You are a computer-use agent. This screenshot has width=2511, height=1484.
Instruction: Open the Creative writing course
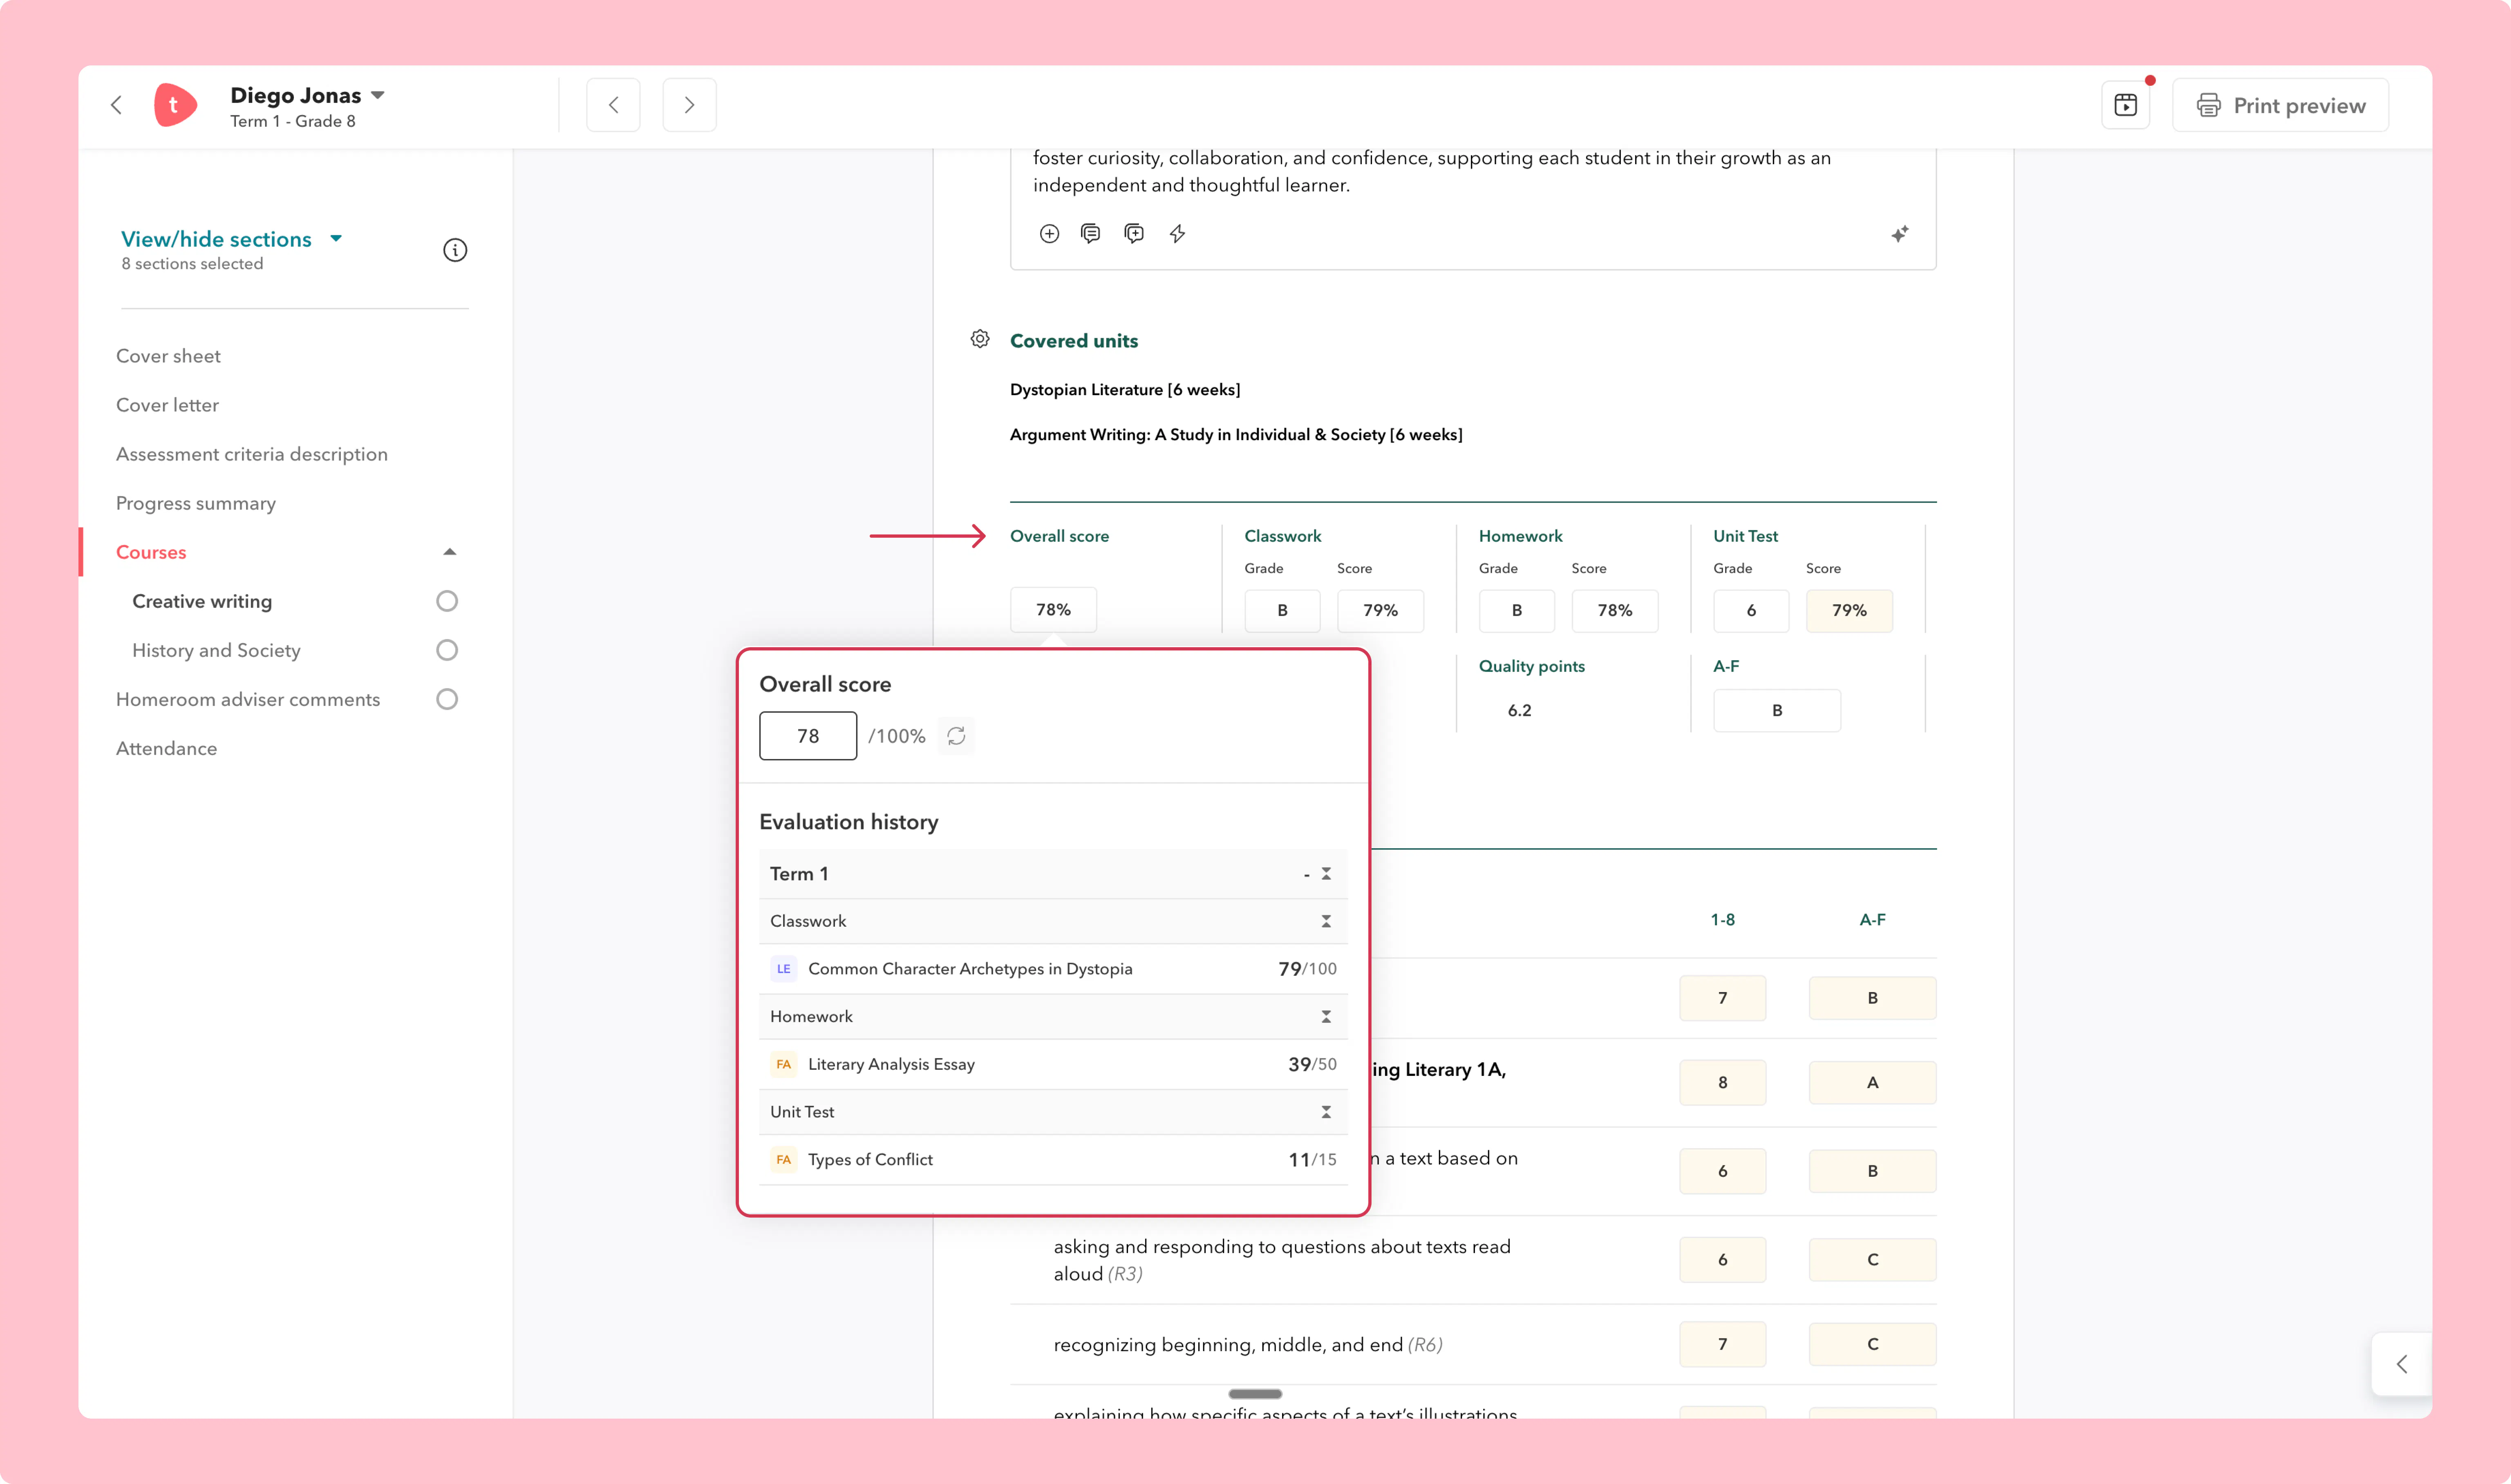(x=202, y=601)
